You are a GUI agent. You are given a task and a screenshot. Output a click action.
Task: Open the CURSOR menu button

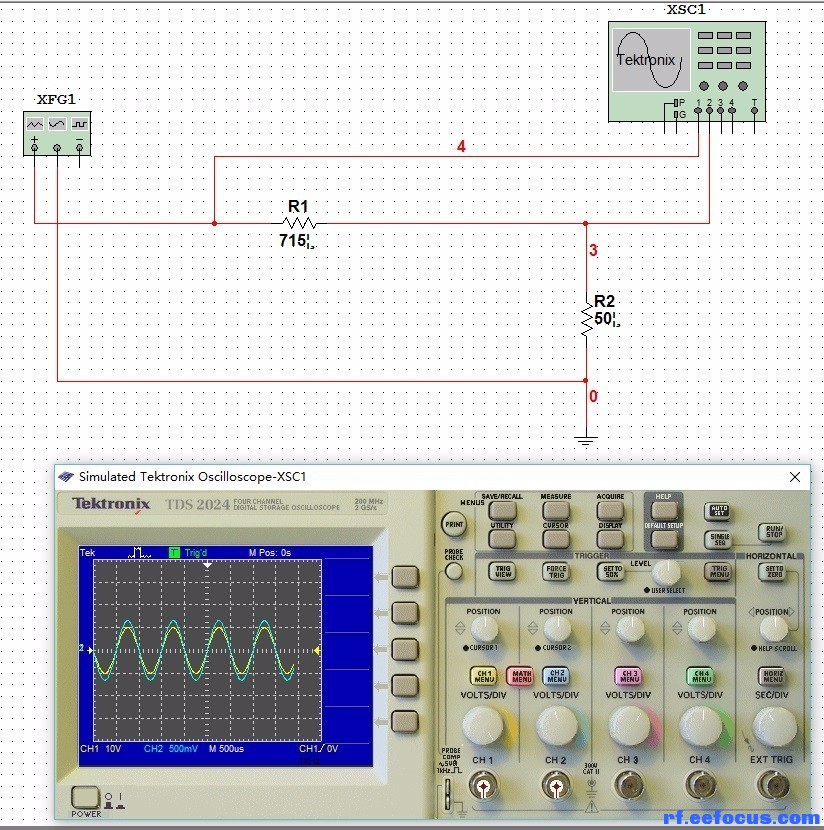(556, 539)
